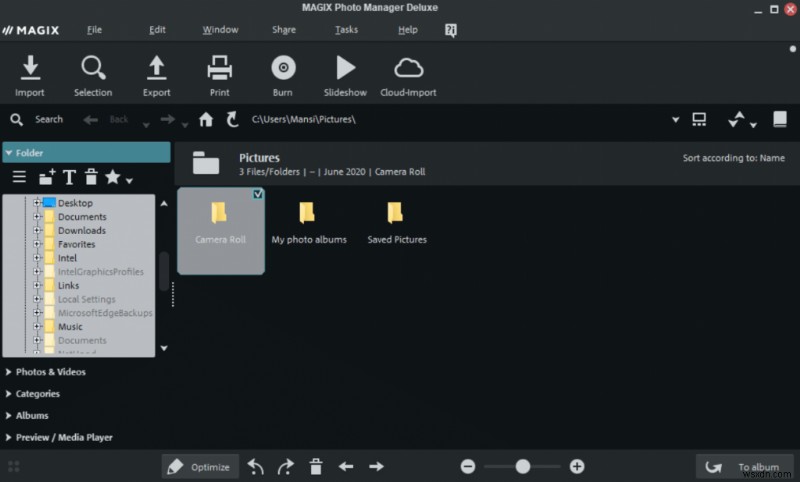Open the Share menu
Image resolution: width=800 pixels, height=482 pixels.
[x=284, y=30]
